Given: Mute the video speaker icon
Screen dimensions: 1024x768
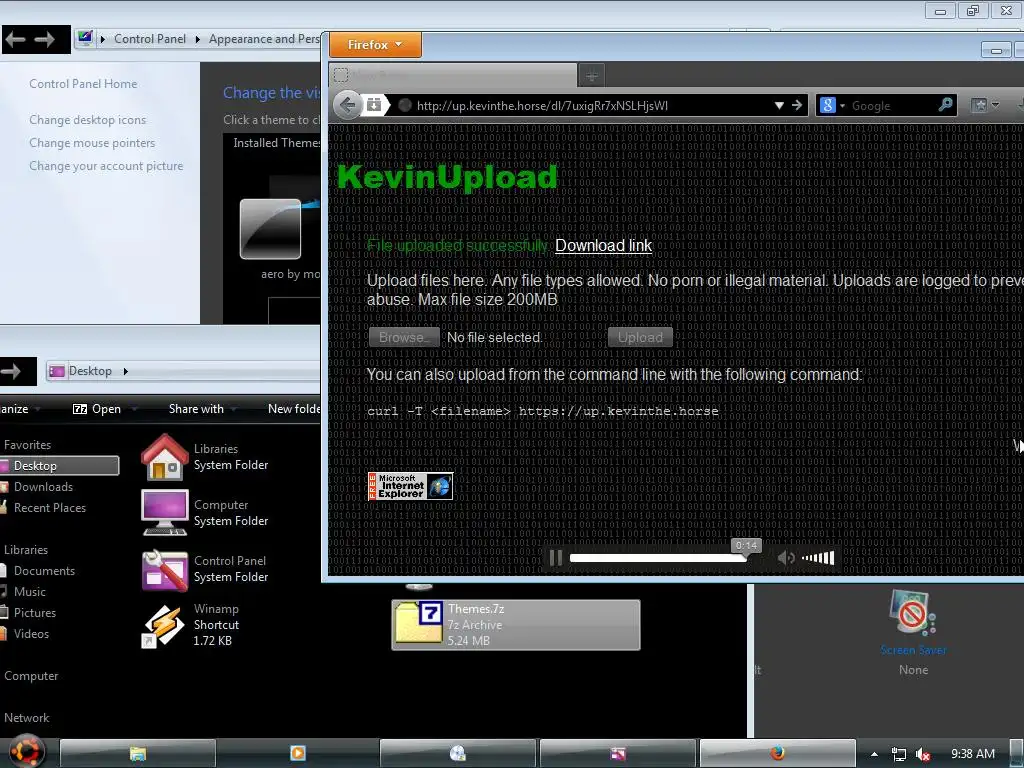Looking at the screenshot, I should (786, 558).
